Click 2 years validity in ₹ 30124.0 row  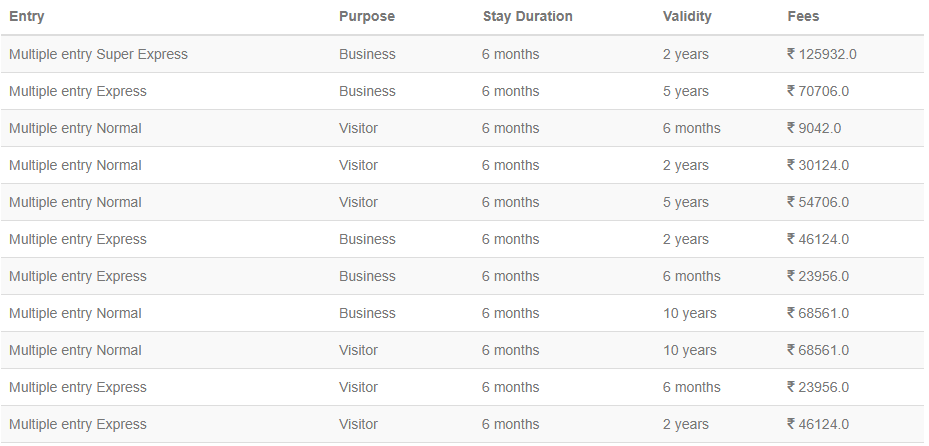[x=686, y=165]
